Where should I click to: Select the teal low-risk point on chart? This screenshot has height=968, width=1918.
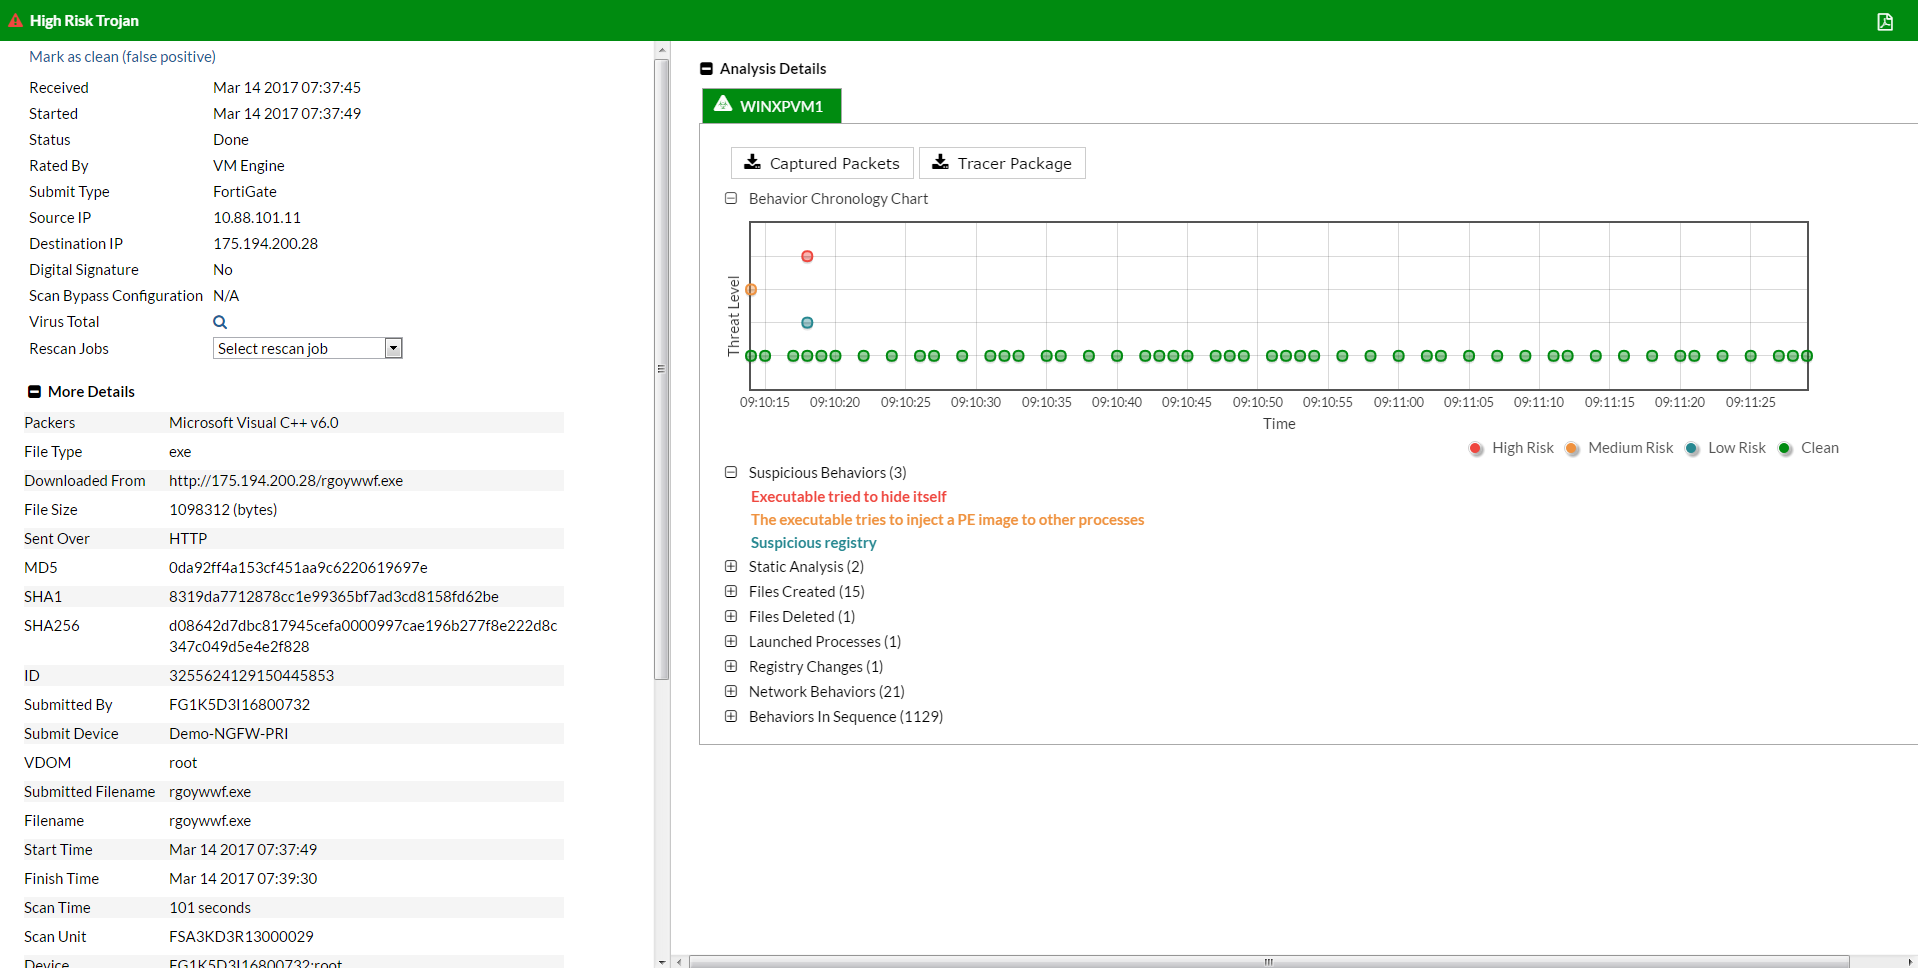point(807,323)
